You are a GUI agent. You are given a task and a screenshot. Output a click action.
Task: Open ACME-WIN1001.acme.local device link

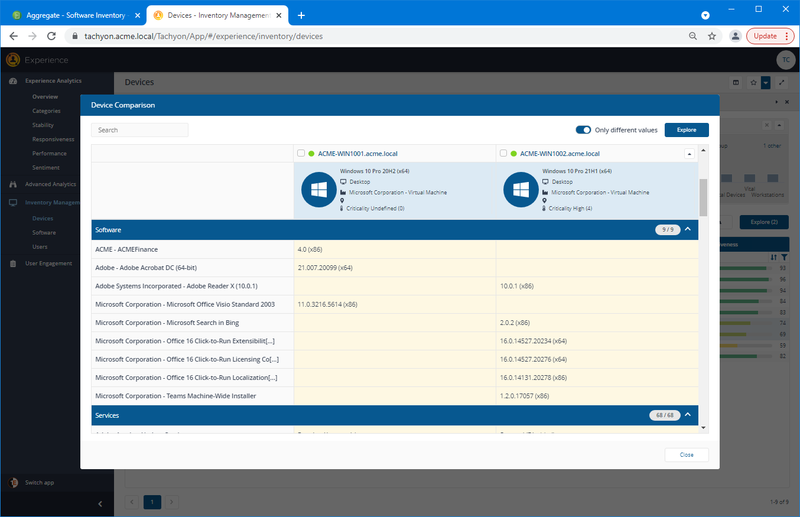(358, 154)
